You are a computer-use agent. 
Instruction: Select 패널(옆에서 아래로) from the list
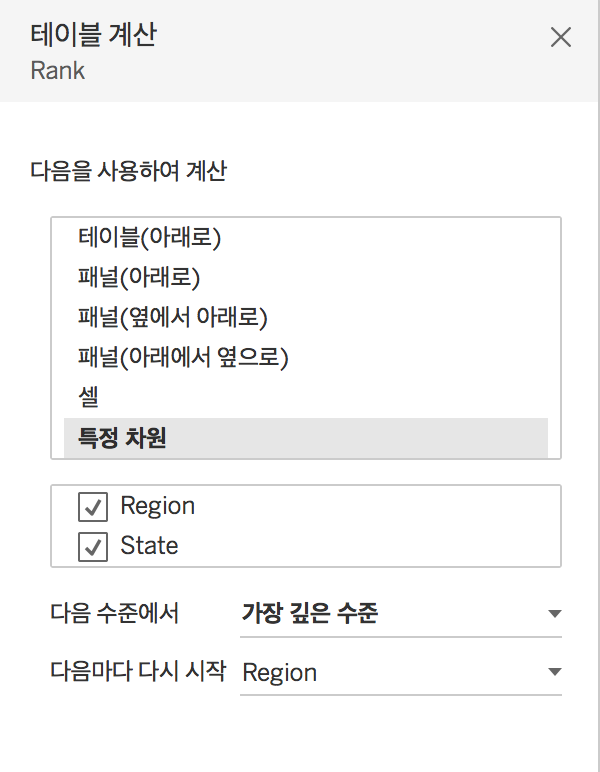(x=173, y=317)
